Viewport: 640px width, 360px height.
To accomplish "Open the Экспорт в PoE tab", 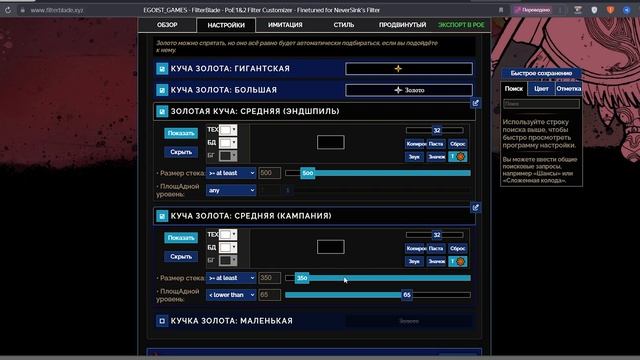I will (x=461, y=25).
